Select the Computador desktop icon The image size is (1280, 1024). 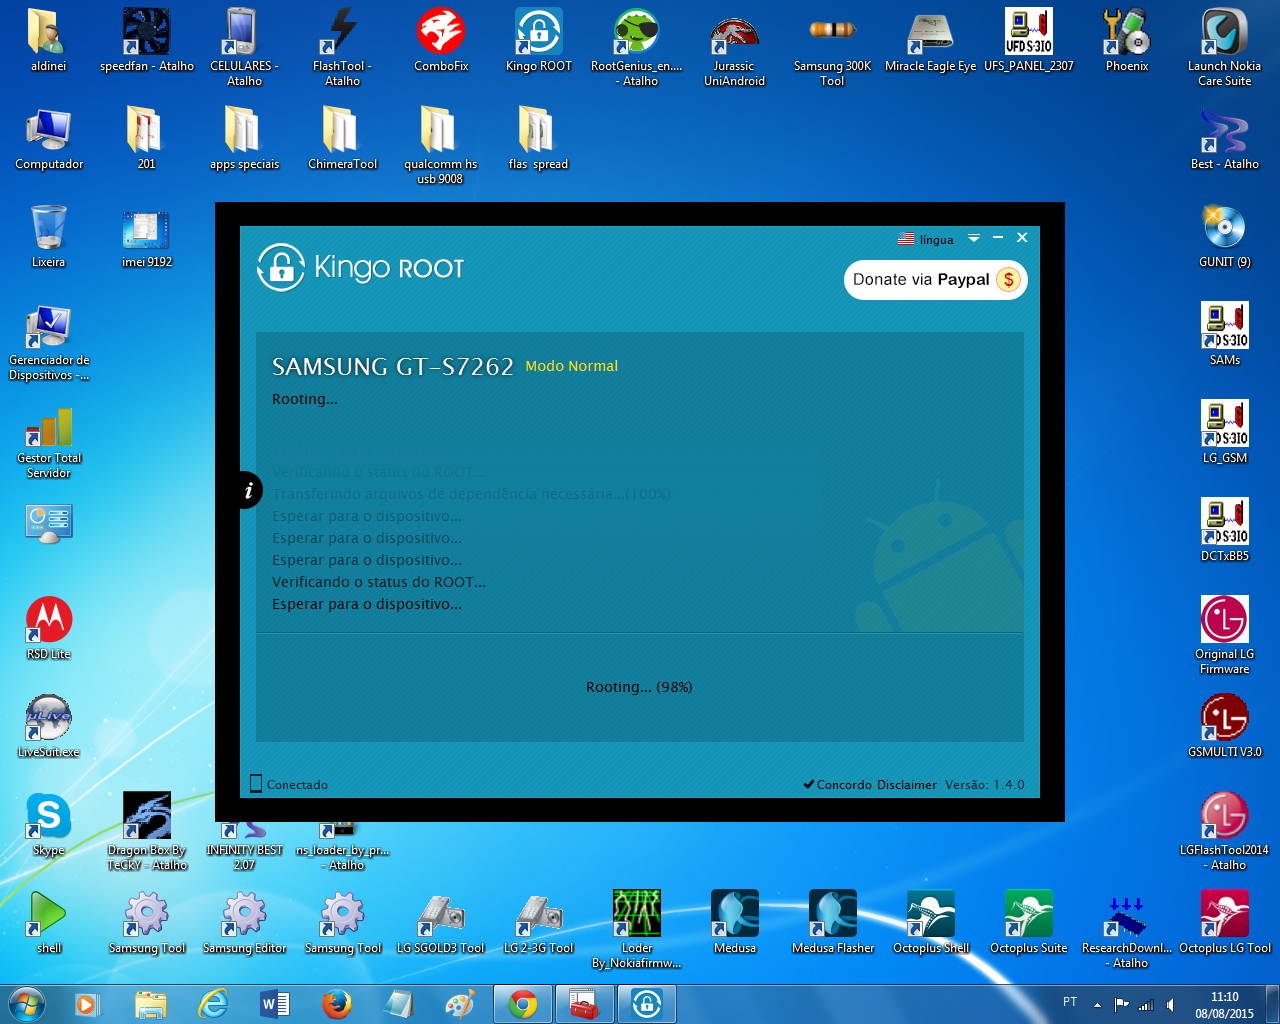pyautogui.click(x=49, y=139)
